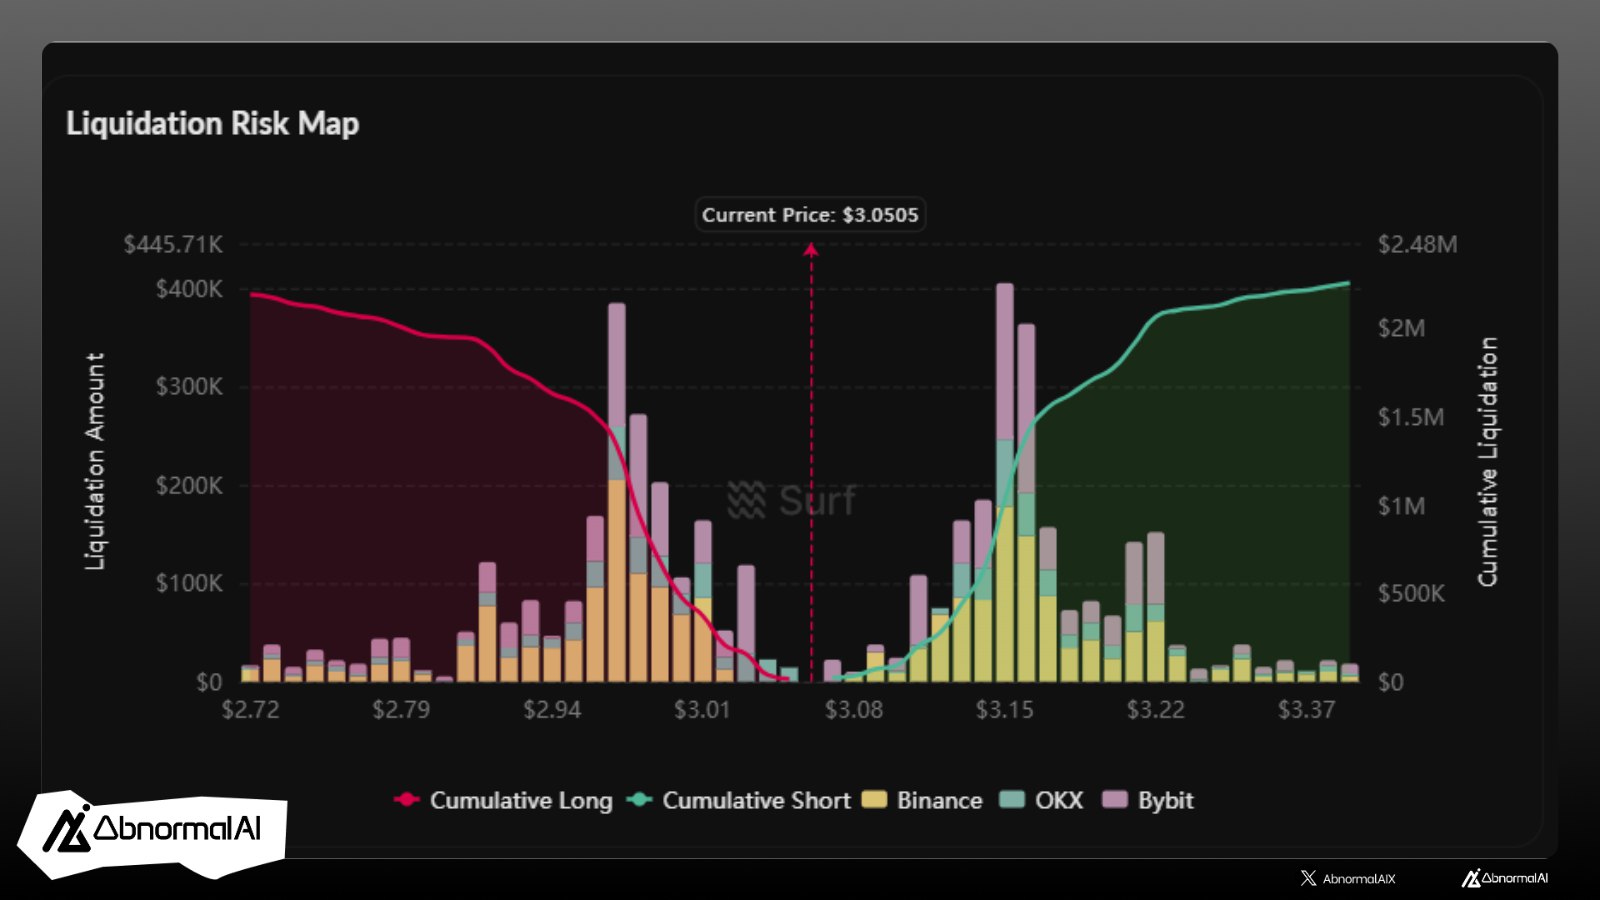Click the $2.72 x-axis label
The width and height of the screenshot is (1600, 900).
tap(250, 710)
